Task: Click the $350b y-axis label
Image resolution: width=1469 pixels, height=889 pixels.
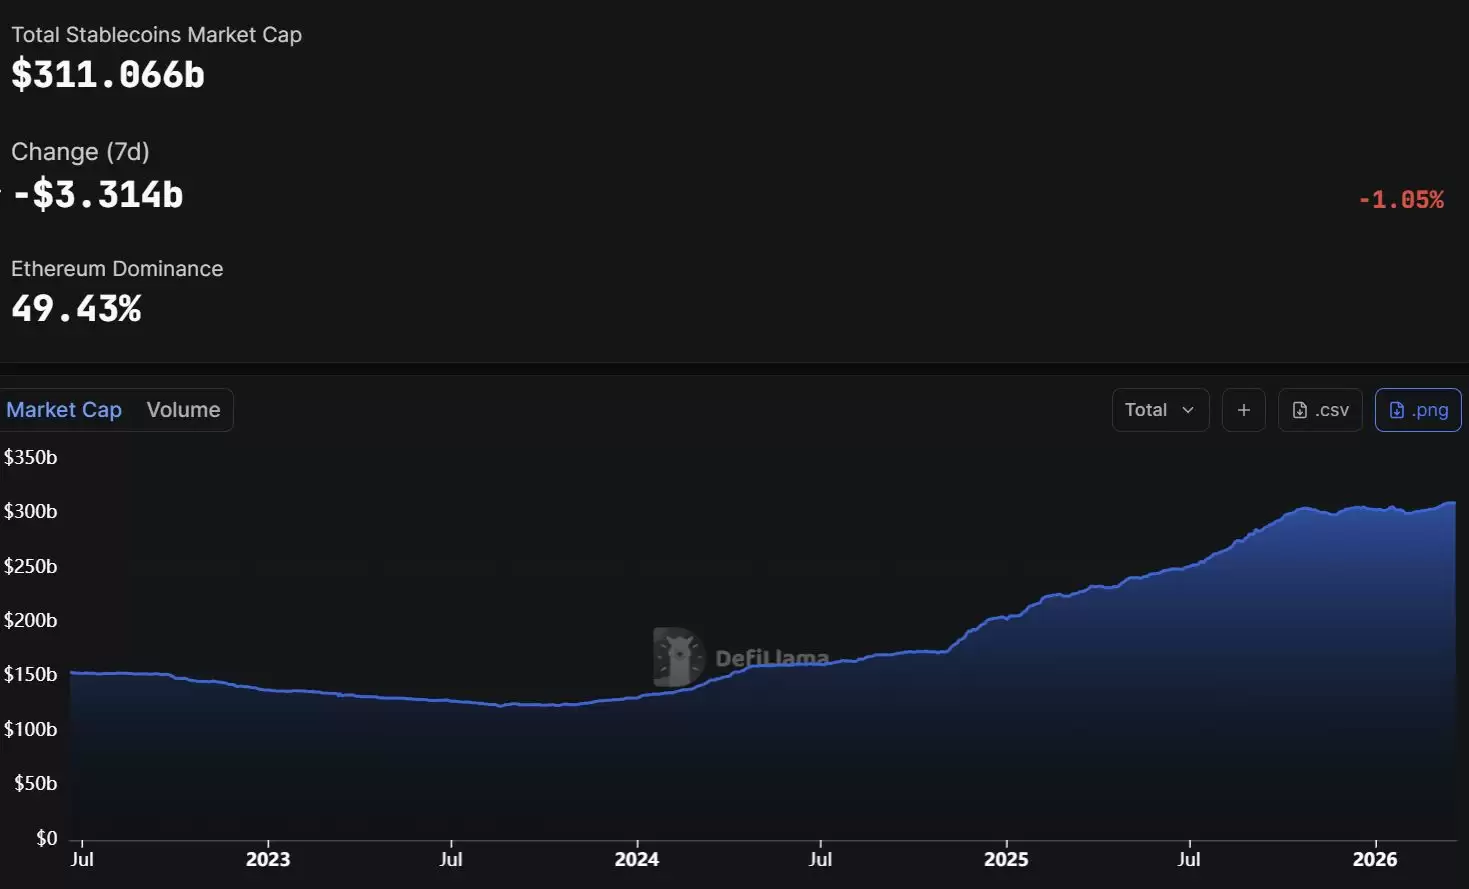Action: pyautogui.click(x=31, y=457)
